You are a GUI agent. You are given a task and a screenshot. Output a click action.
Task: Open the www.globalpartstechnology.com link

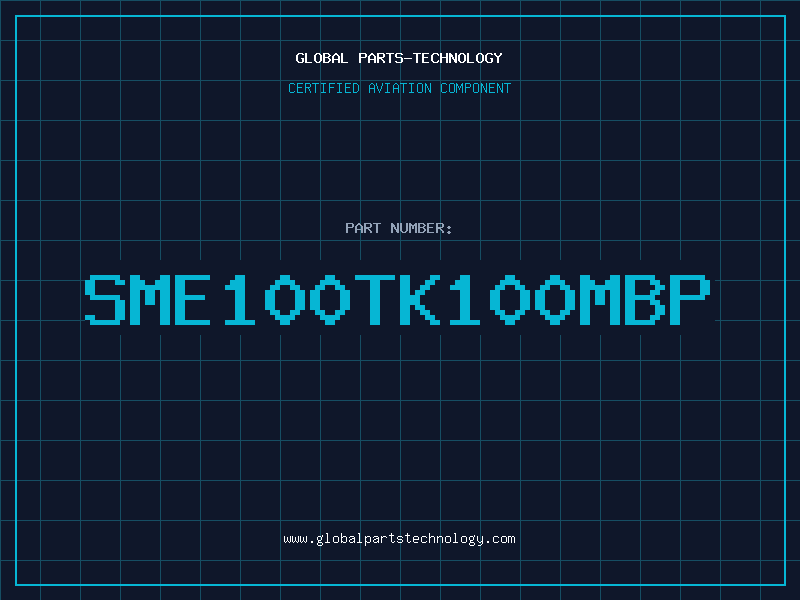point(399,539)
